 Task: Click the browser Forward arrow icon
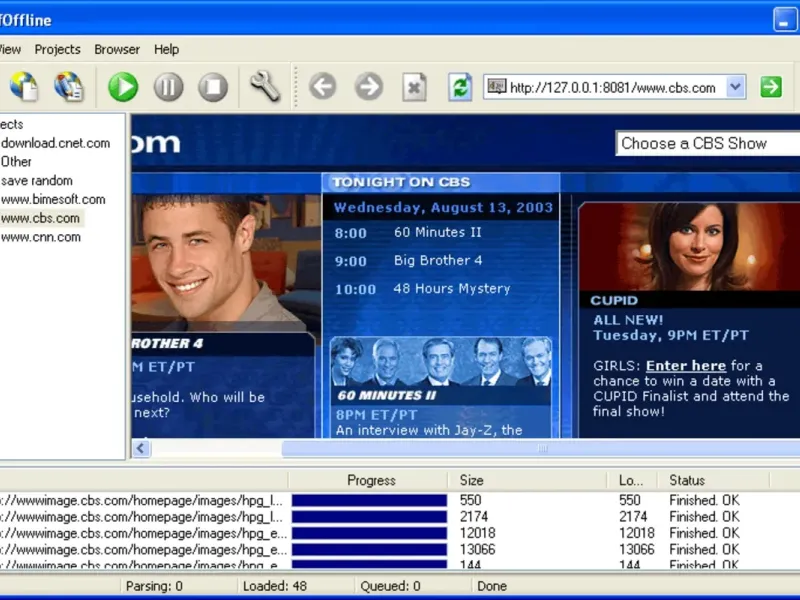369,87
